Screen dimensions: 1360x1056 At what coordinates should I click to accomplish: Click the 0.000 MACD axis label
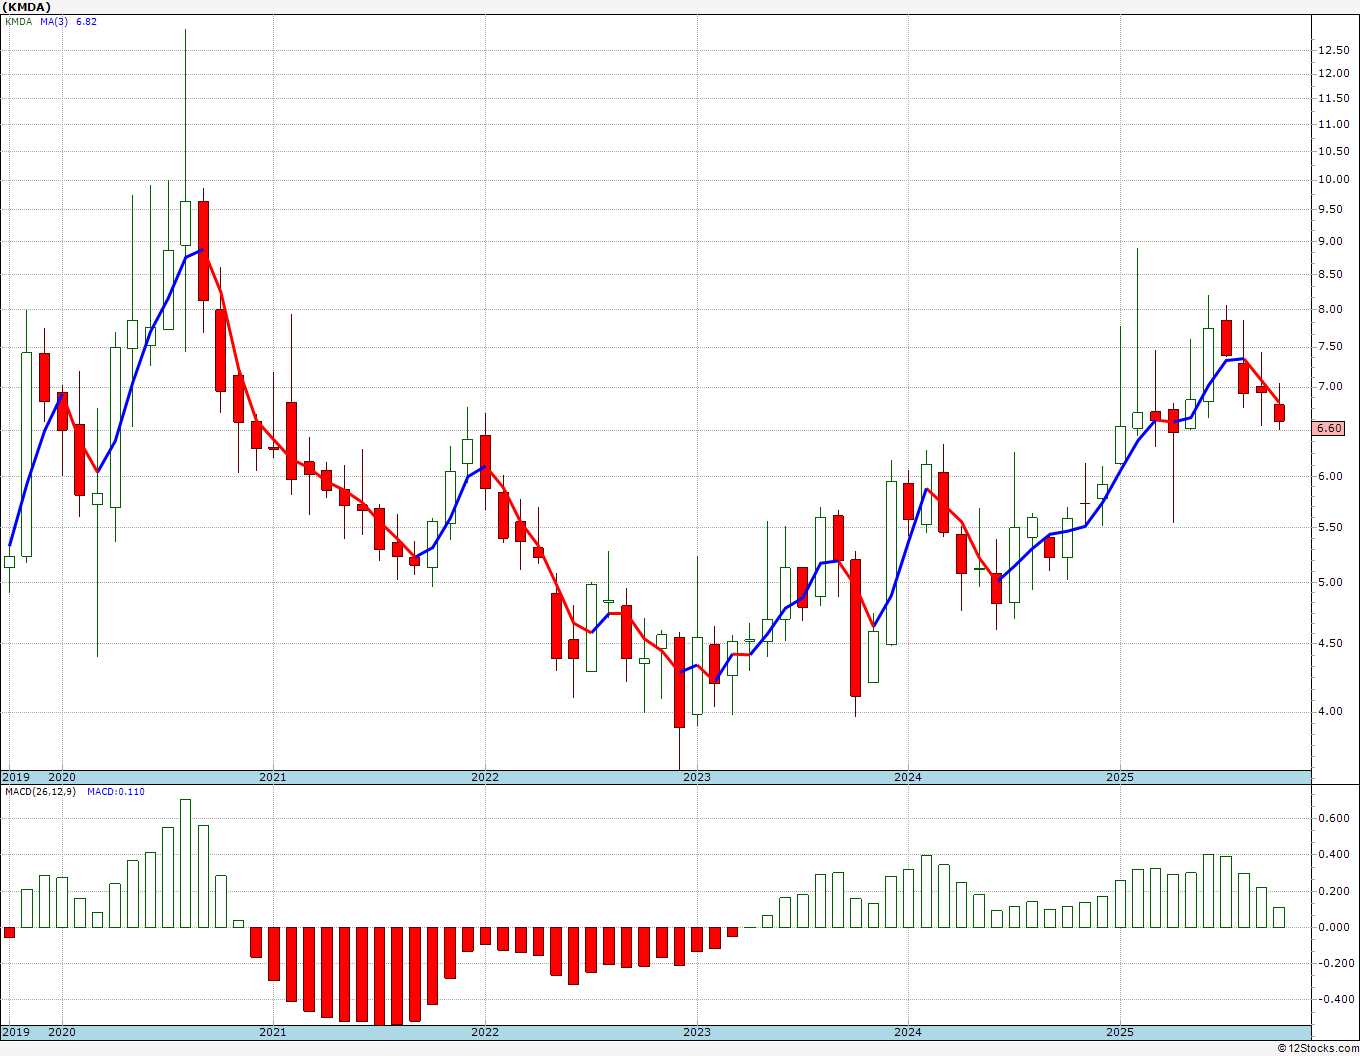point(1334,927)
